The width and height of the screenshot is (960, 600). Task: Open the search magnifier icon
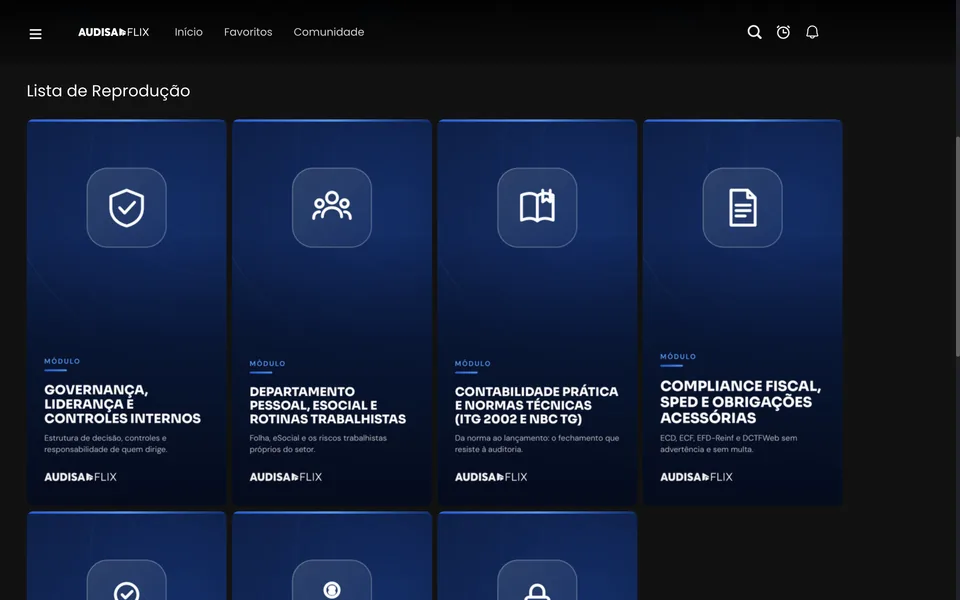coord(754,32)
